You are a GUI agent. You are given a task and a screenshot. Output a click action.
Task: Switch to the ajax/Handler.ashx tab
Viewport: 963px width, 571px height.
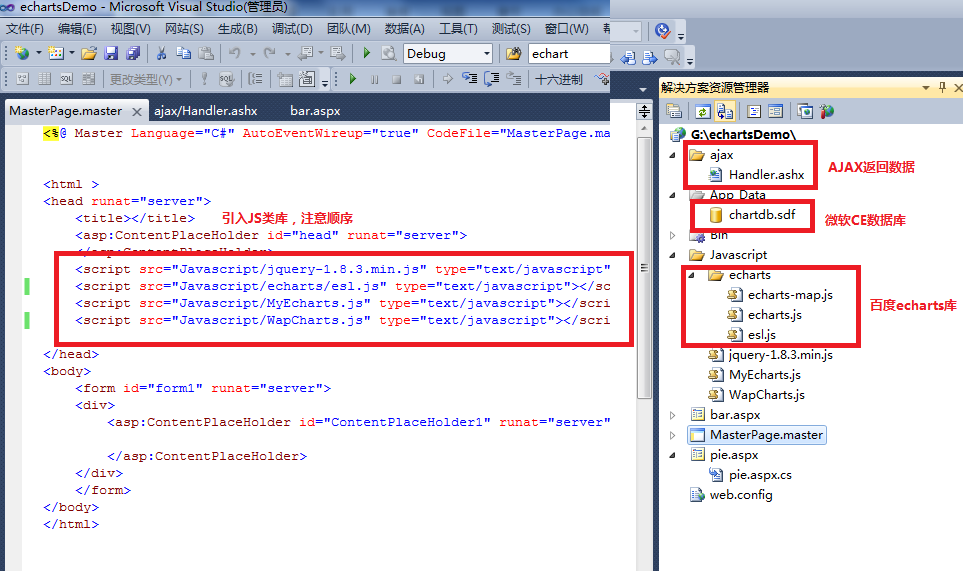point(206,111)
